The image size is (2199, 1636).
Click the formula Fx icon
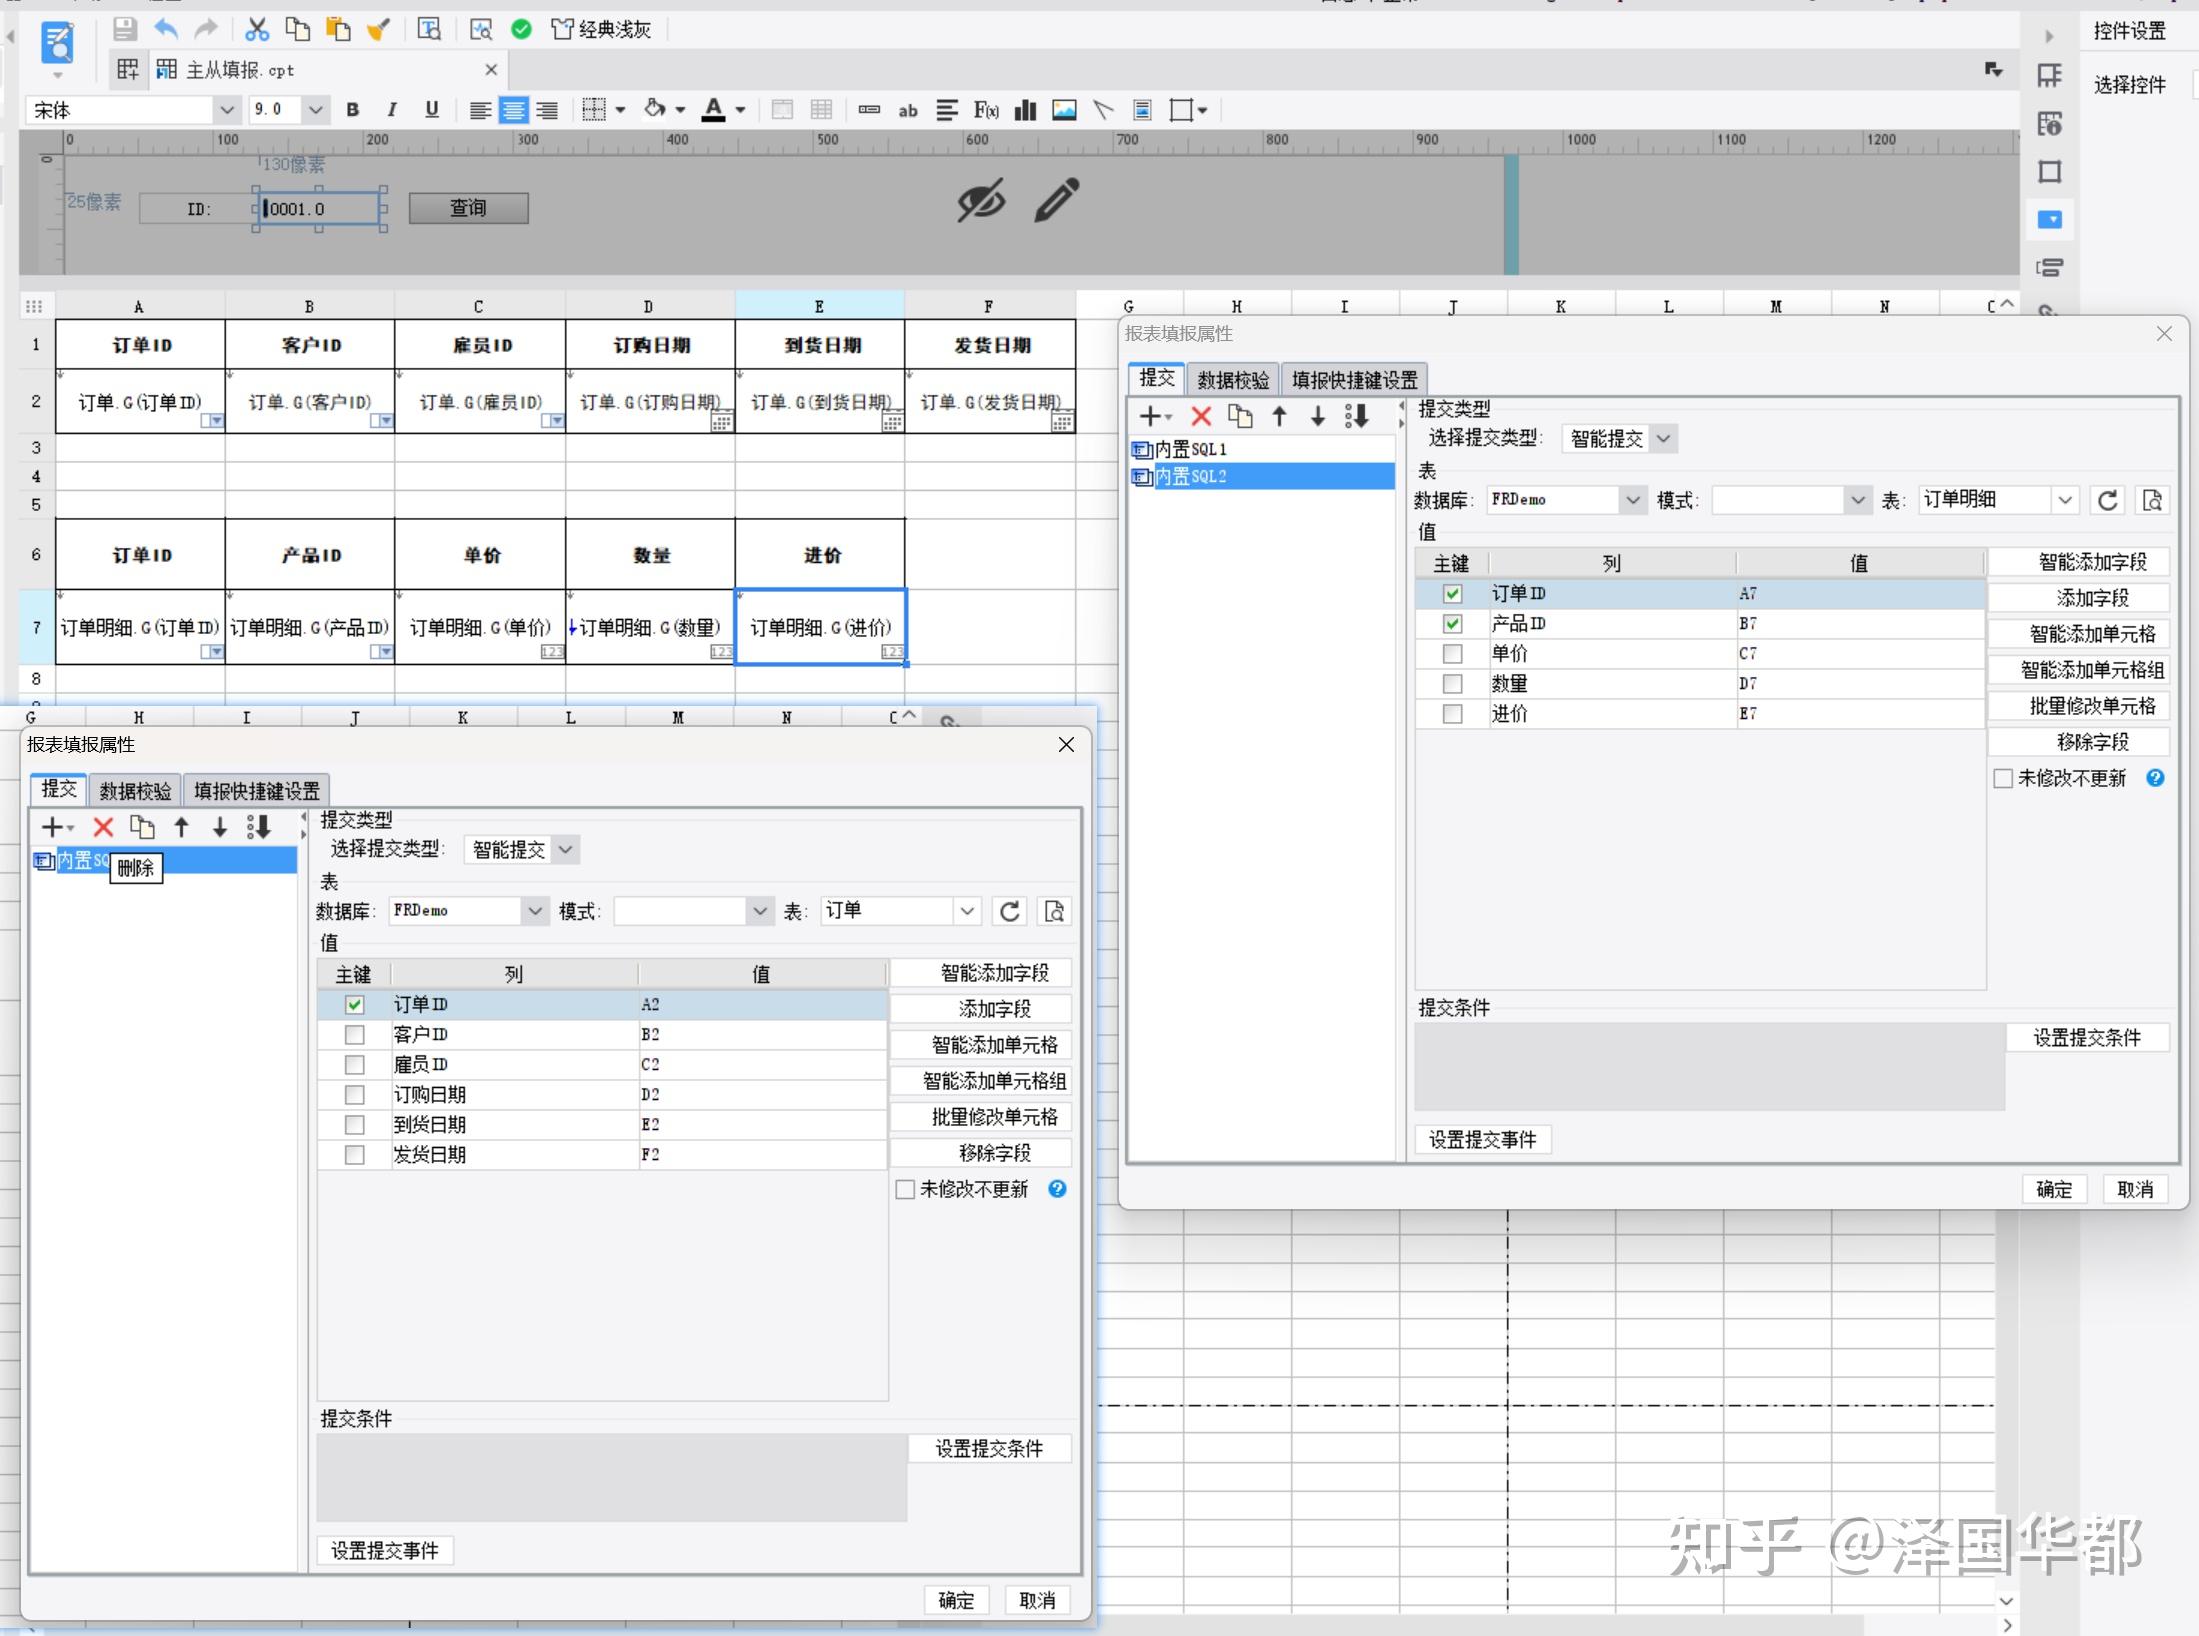(x=986, y=110)
